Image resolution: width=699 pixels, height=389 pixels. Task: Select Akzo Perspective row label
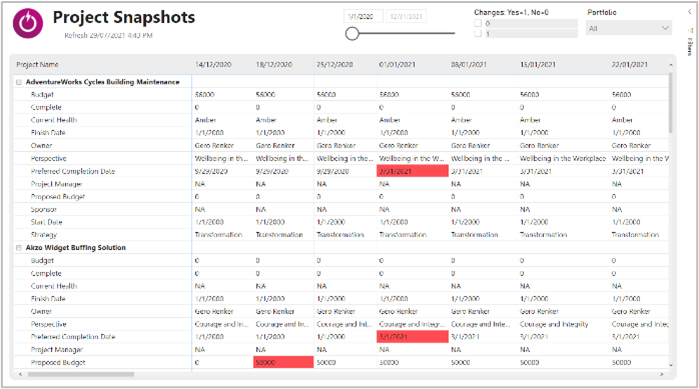(49, 324)
